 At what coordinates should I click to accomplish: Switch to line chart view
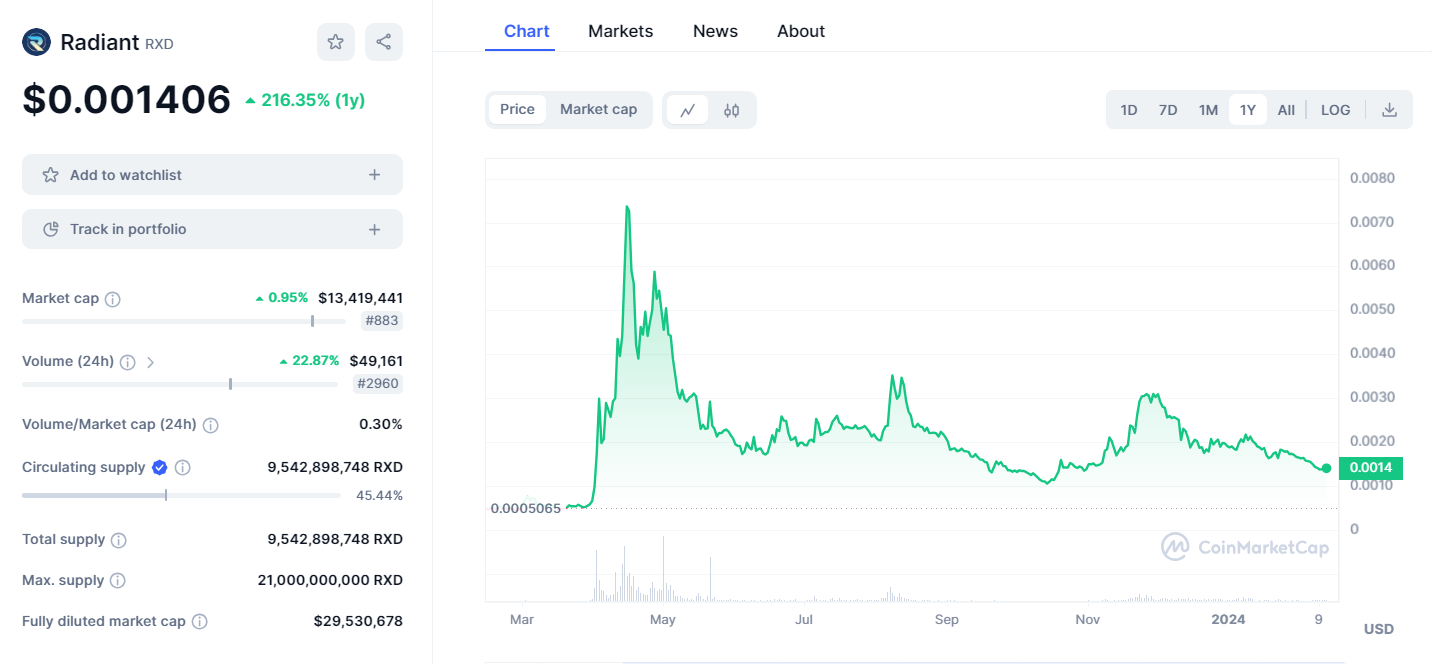pyautogui.click(x=687, y=110)
